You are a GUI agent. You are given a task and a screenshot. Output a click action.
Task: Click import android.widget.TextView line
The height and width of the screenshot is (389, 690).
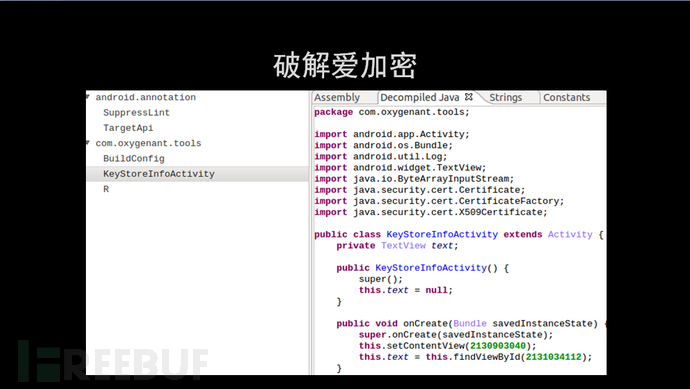pyautogui.click(x=400, y=168)
